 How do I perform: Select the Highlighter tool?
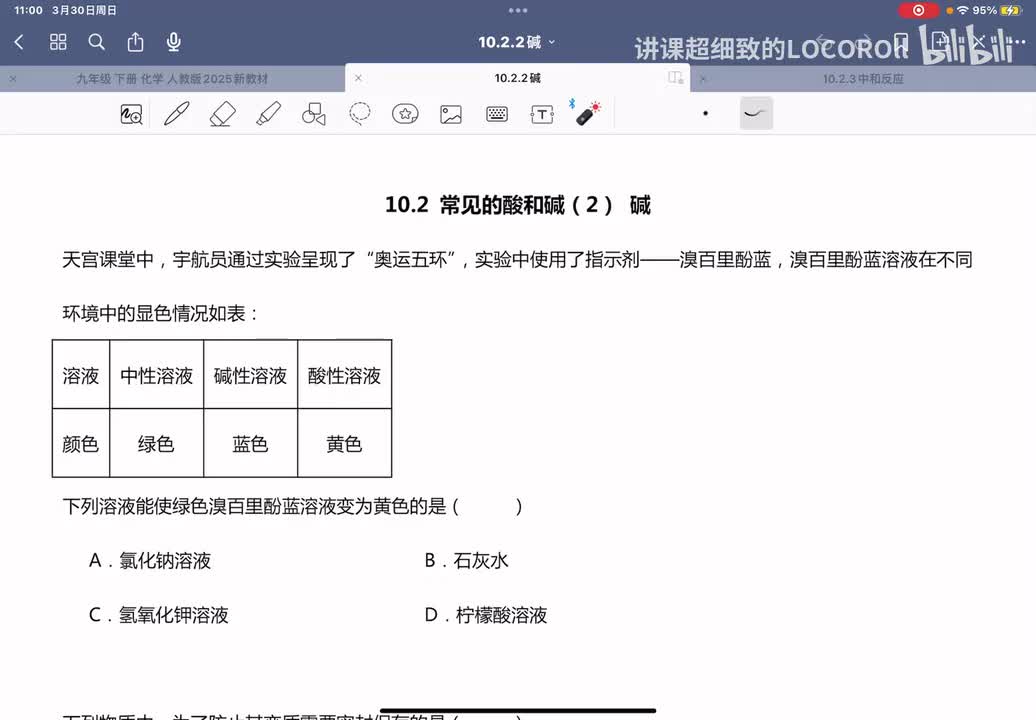click(268, 114)
